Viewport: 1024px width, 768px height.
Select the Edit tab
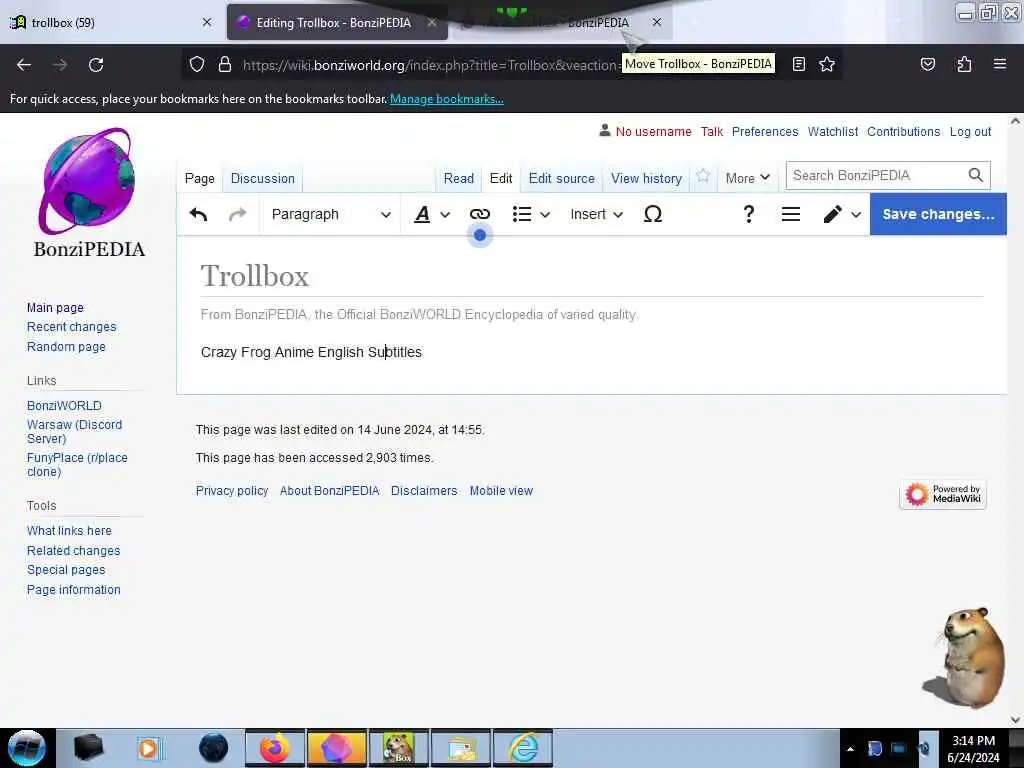tap(501, 178)
